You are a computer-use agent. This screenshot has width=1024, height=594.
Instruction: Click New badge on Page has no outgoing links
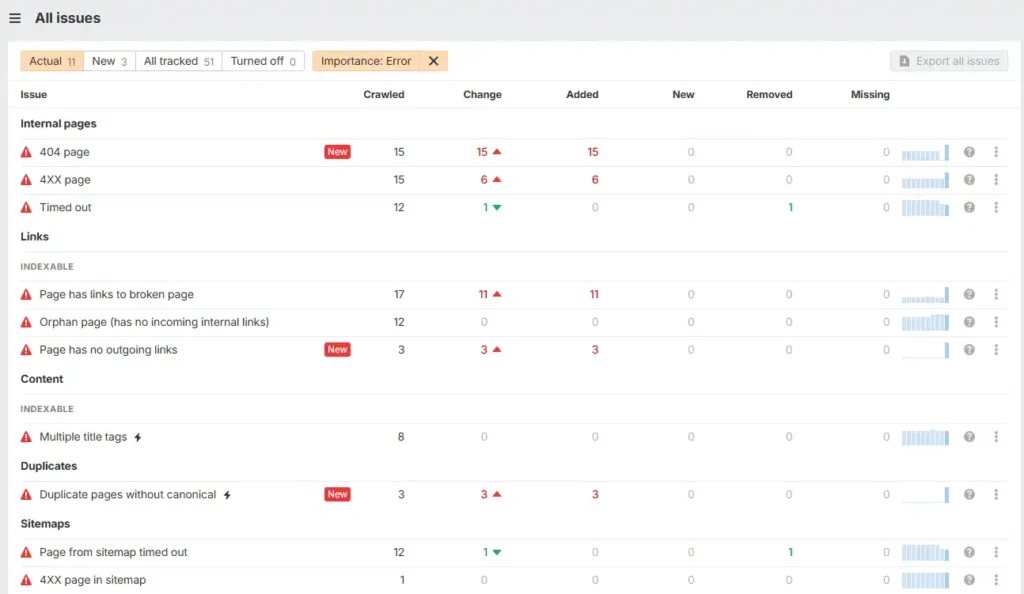click(337, 350)
